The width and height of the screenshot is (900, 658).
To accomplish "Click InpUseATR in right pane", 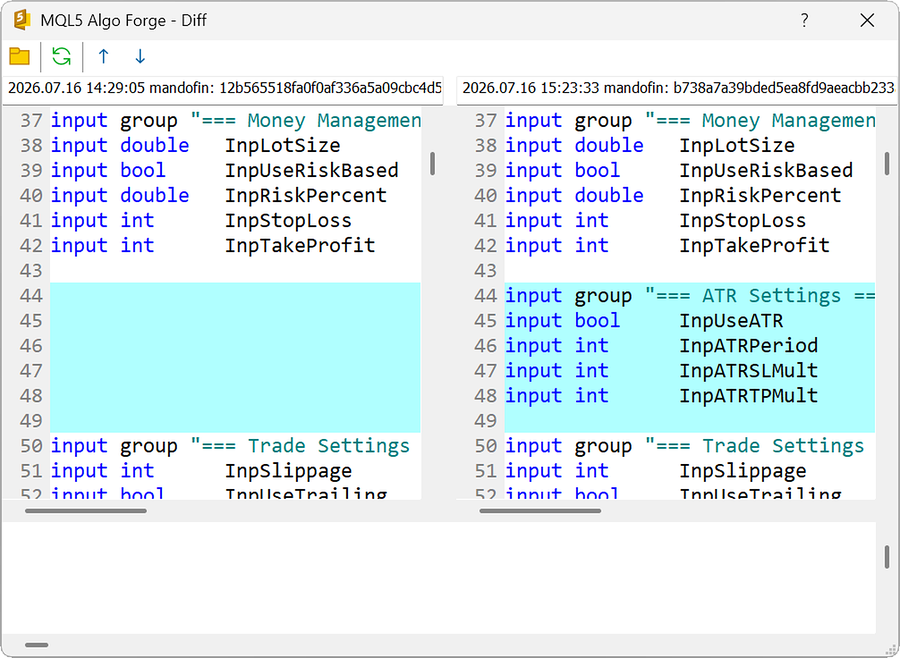I will pyautogui.click(x=731, y=321).
